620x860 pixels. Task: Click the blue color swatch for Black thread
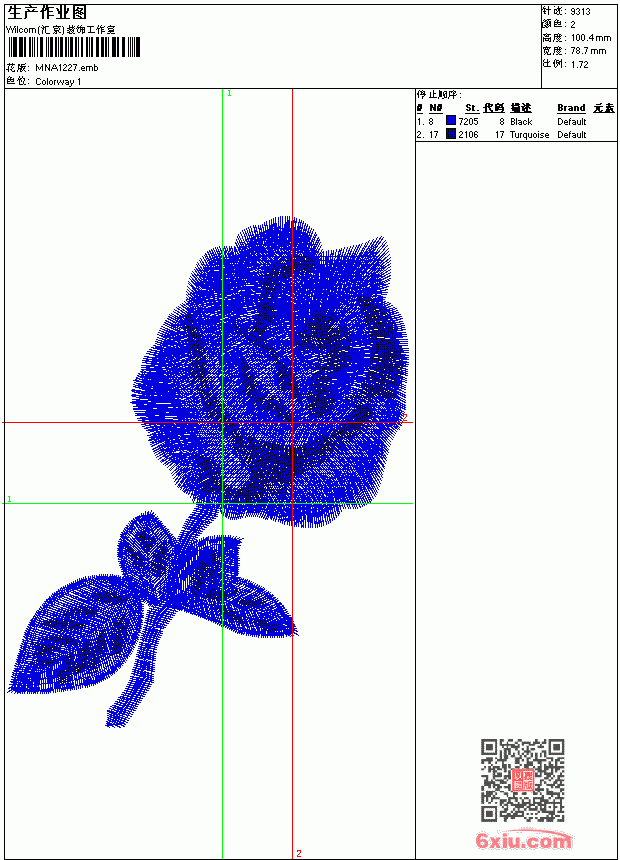(451, 121)
